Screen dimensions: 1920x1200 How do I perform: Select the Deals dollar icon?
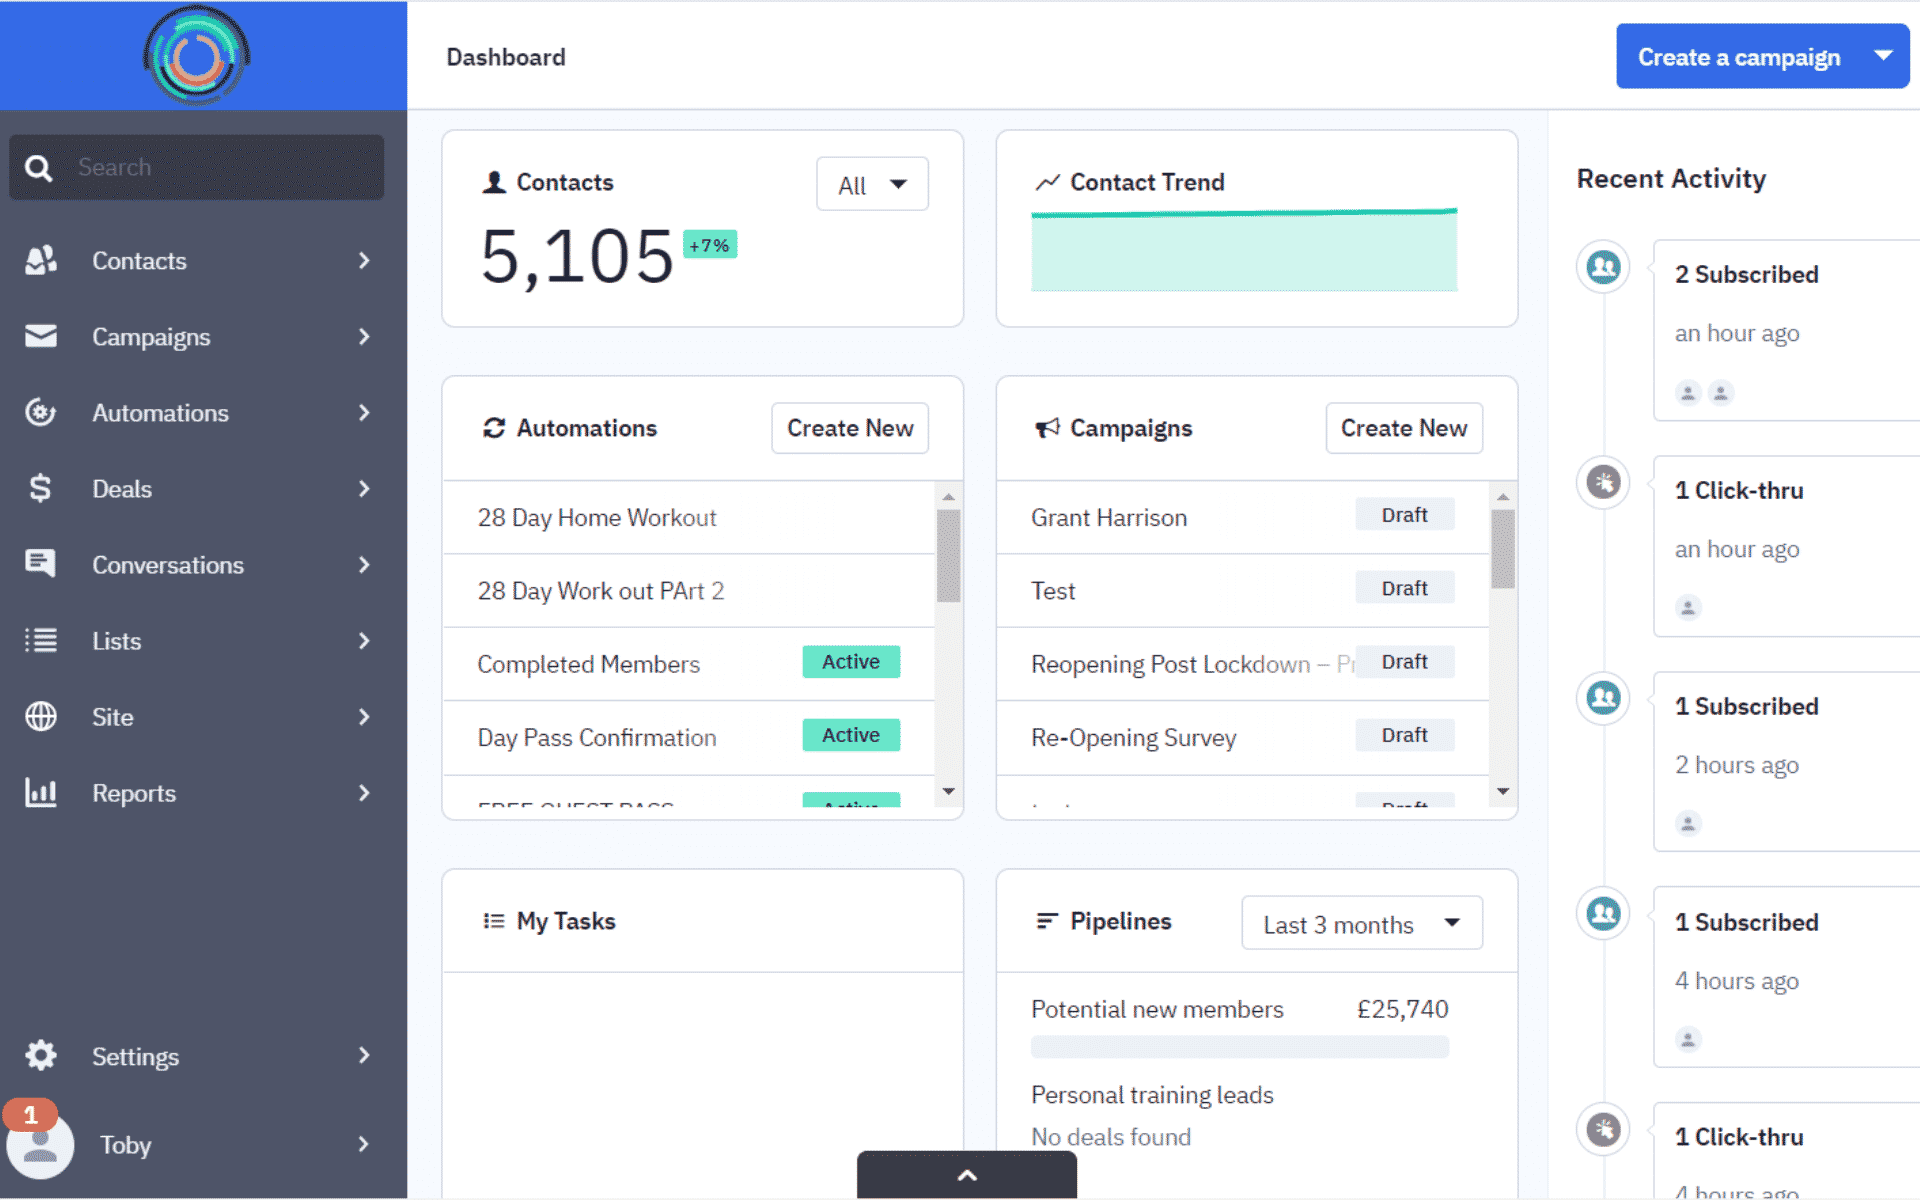pos(40,489)
